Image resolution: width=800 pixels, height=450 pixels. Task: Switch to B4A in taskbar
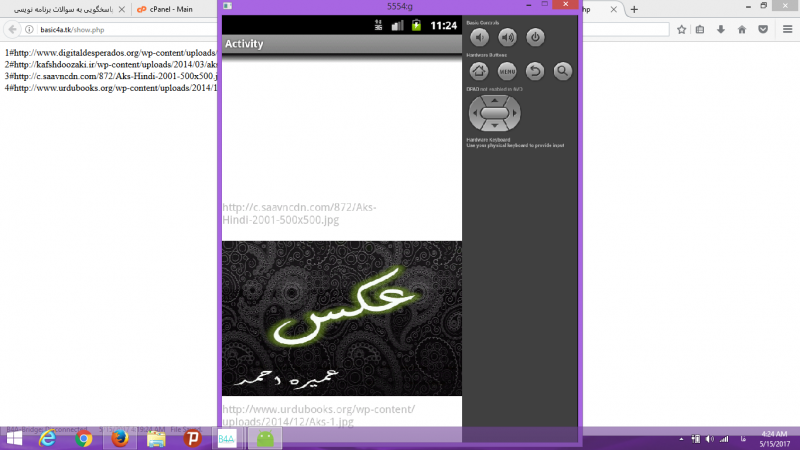(x=227, y=439)
